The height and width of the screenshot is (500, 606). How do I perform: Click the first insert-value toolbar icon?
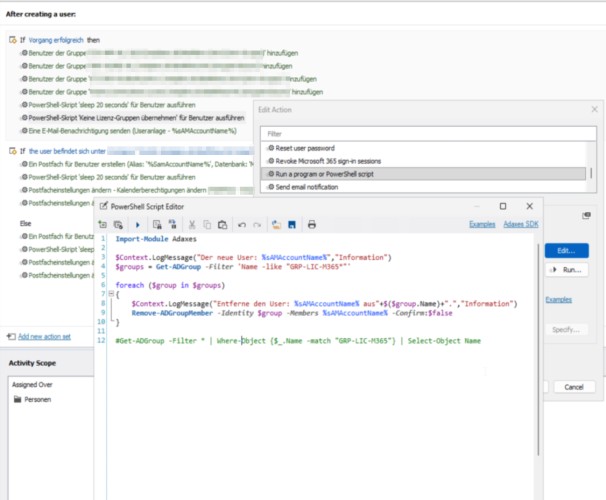tap(103, 224)
